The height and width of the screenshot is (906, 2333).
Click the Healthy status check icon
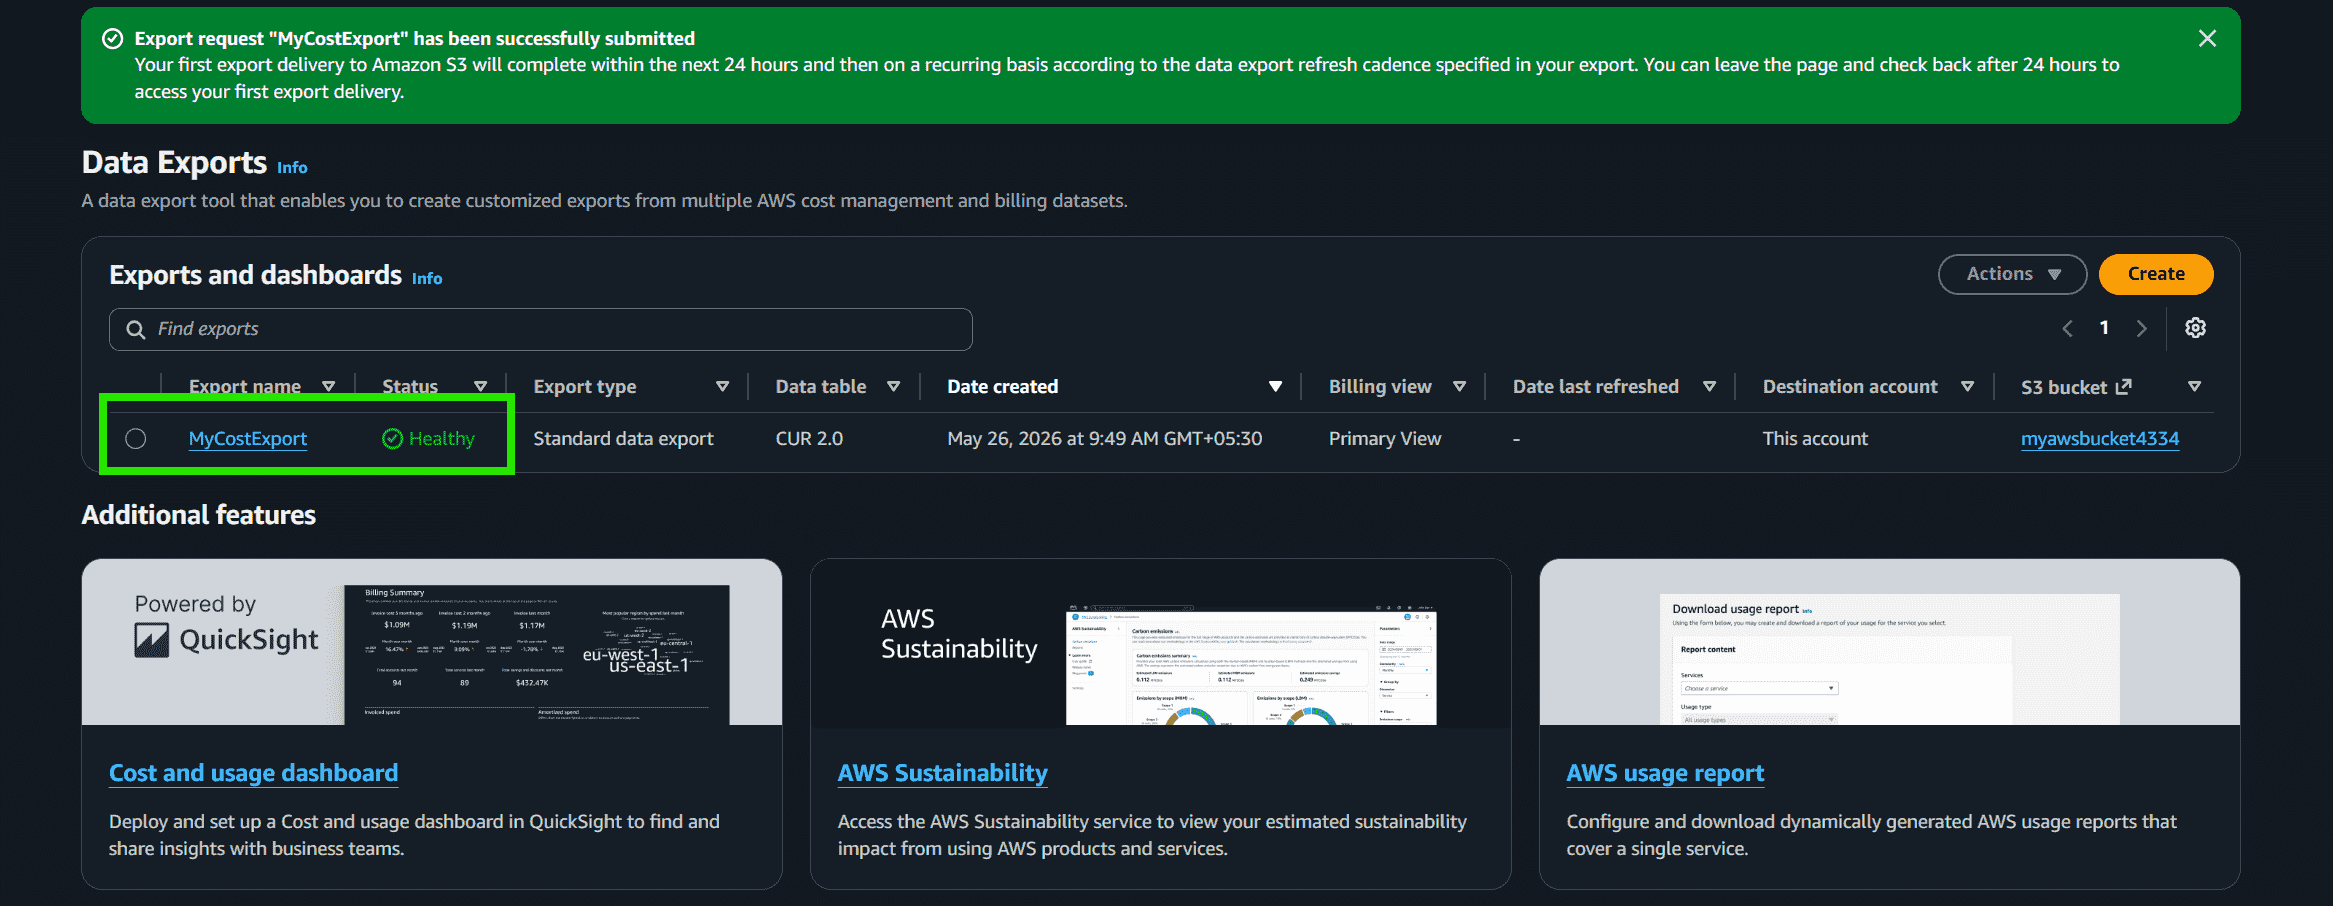pyautogui.click(x=392, y=439)
